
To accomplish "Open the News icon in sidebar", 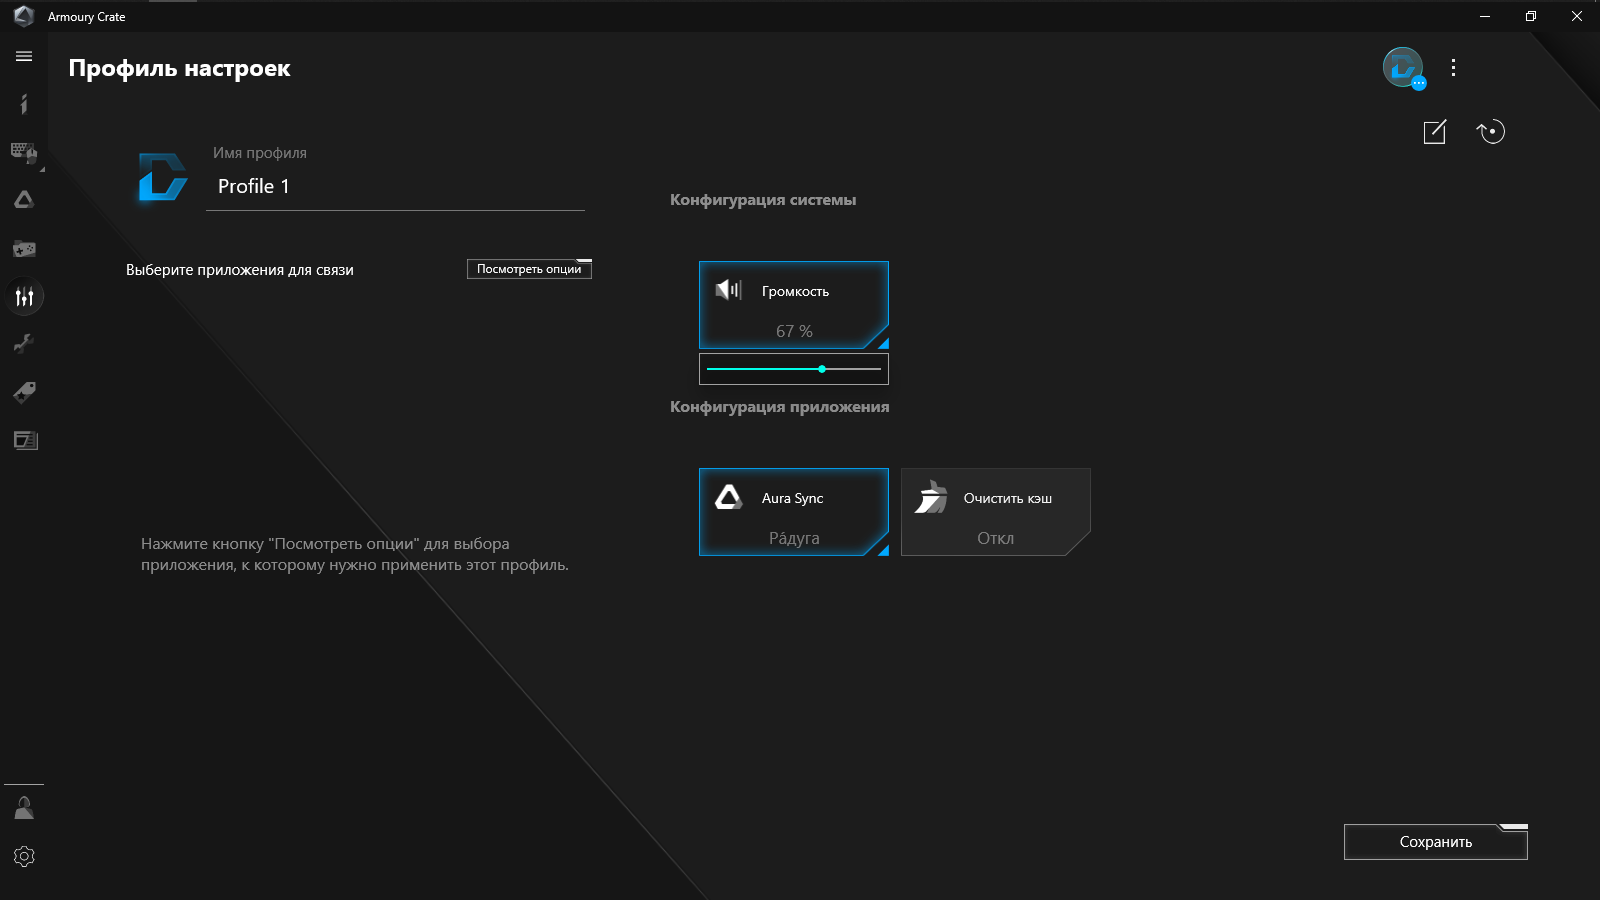I will coord(24,440).
